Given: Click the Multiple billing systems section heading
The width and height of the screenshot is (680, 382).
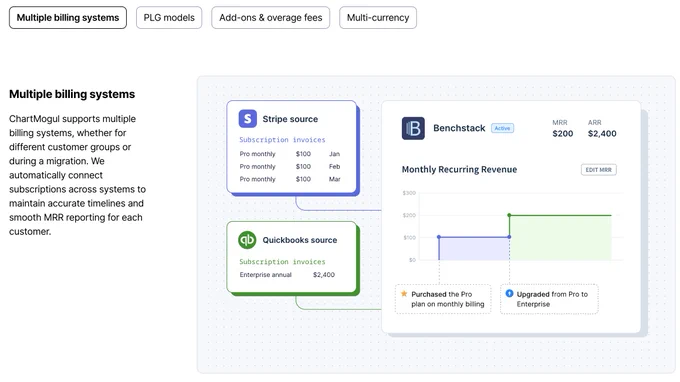Looking at the screenshot, I should 72,94.
